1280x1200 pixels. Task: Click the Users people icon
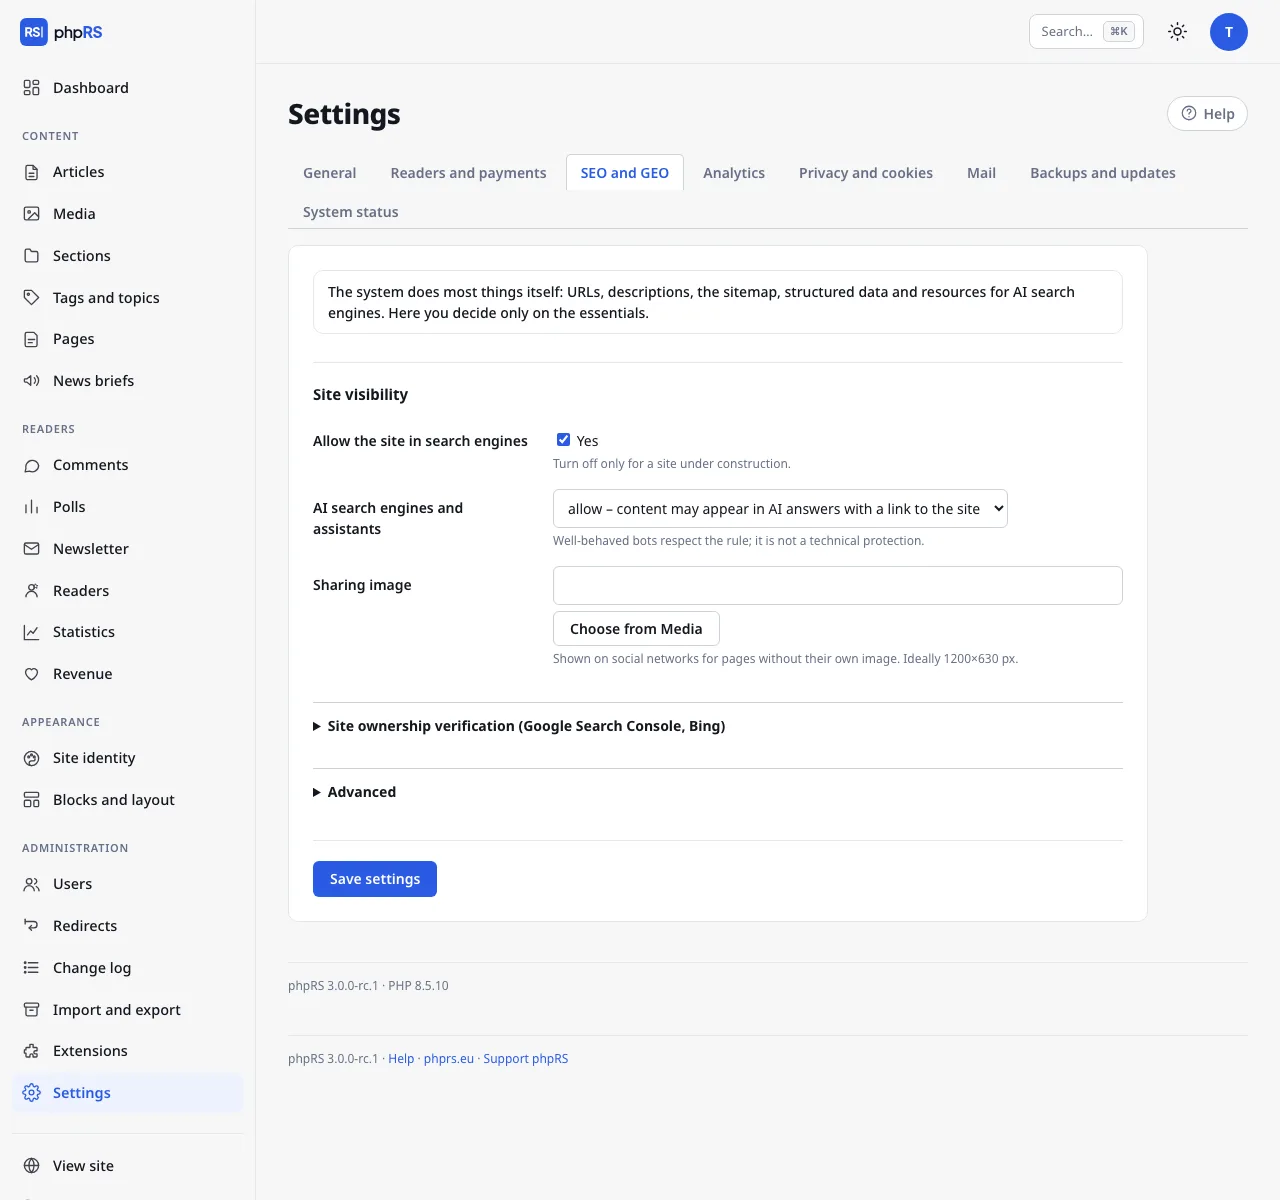pyautogui.click(x=32, y=884)
